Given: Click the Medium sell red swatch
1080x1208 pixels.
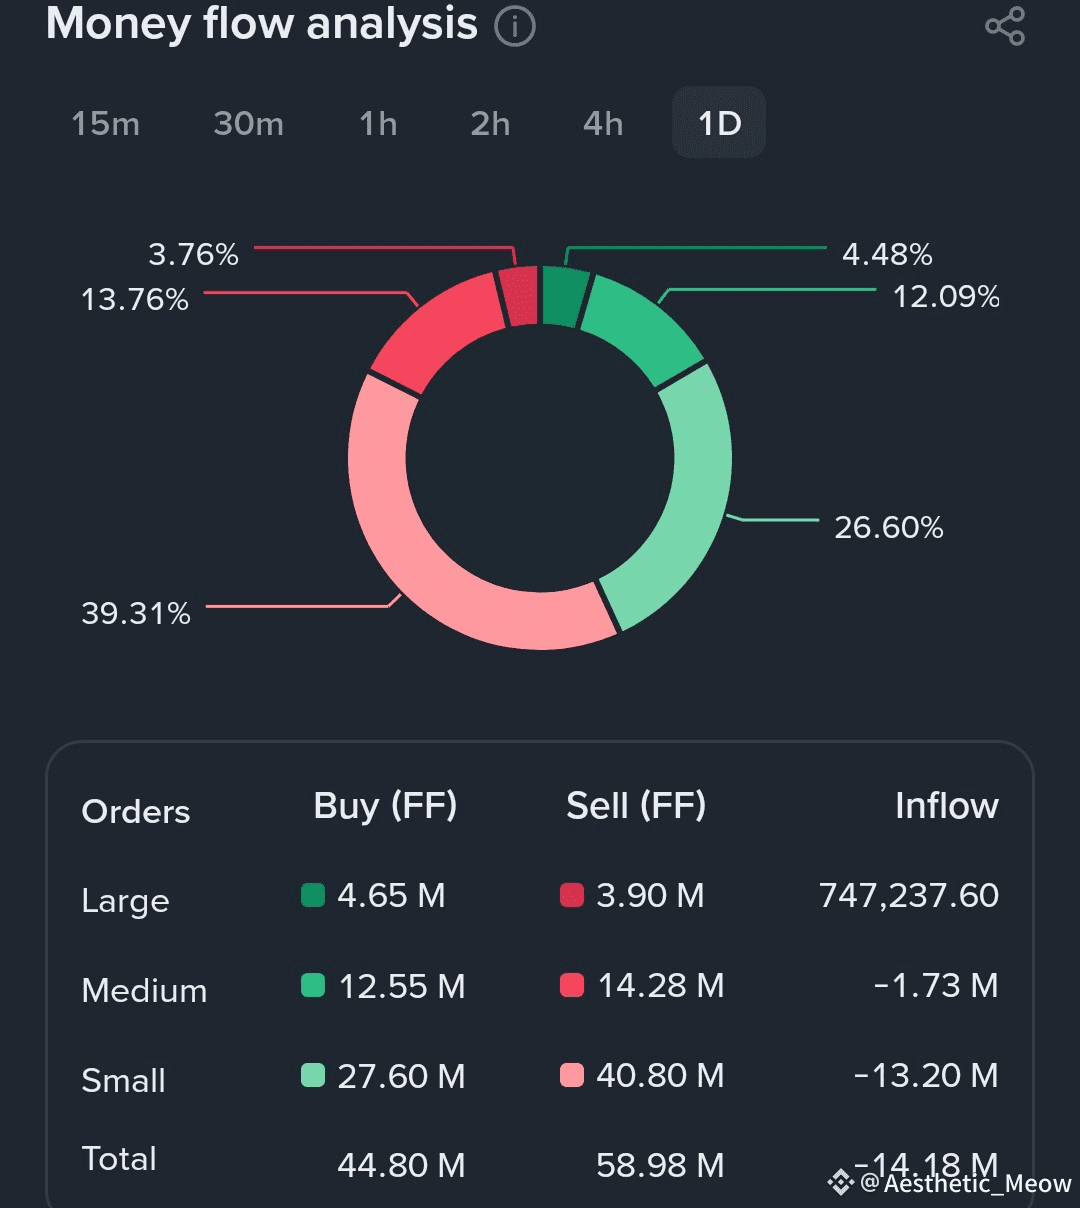Looking at the screenshot, I should (x=571, y=986).
